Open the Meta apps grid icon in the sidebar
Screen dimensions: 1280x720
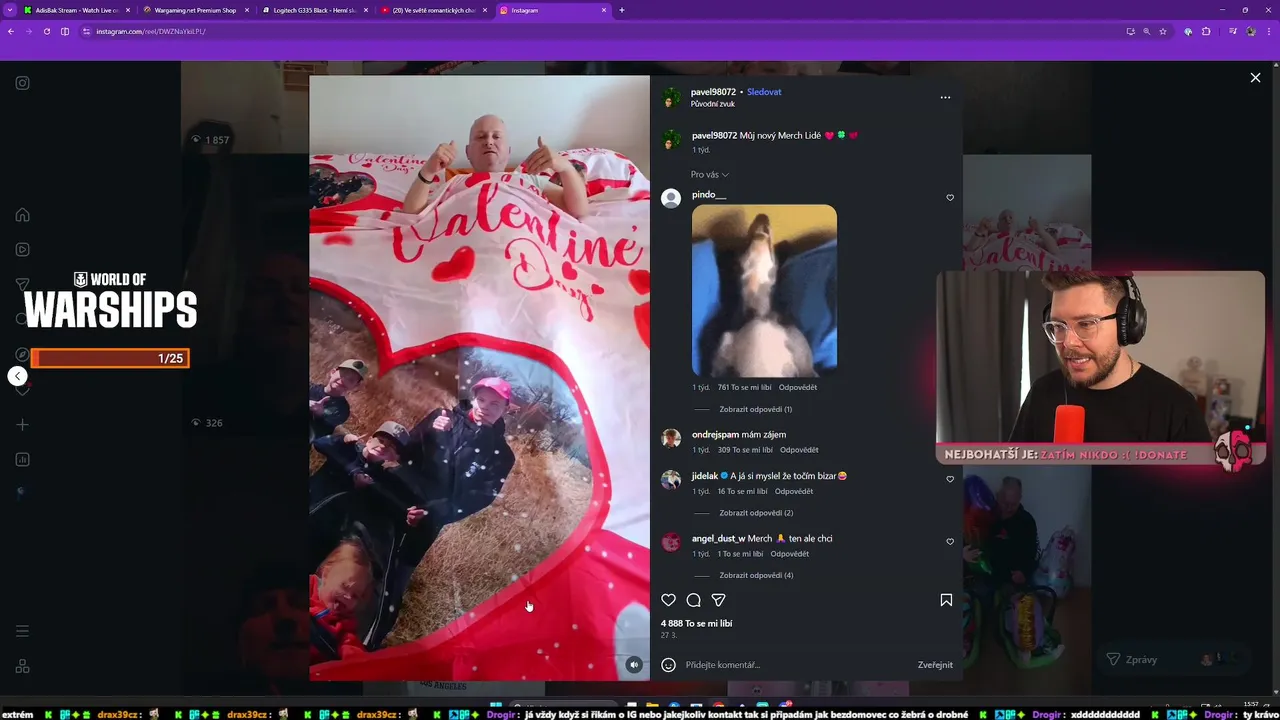22,666
